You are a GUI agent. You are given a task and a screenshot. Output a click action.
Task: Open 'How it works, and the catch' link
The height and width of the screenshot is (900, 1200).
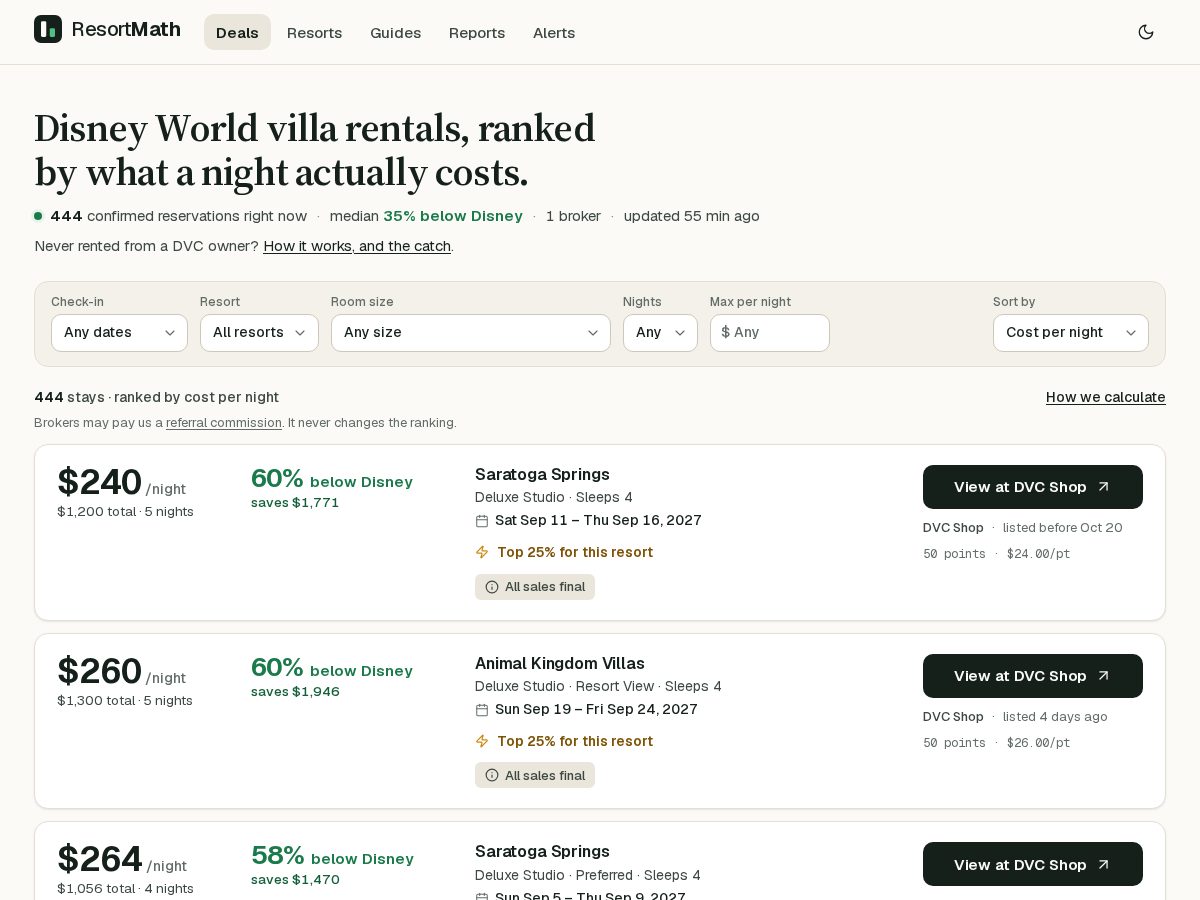pos(357,246)
